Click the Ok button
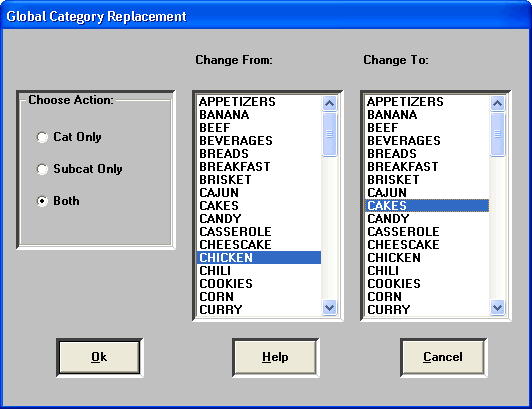Screen dimensions: 532x409 (x=99, y=357)
